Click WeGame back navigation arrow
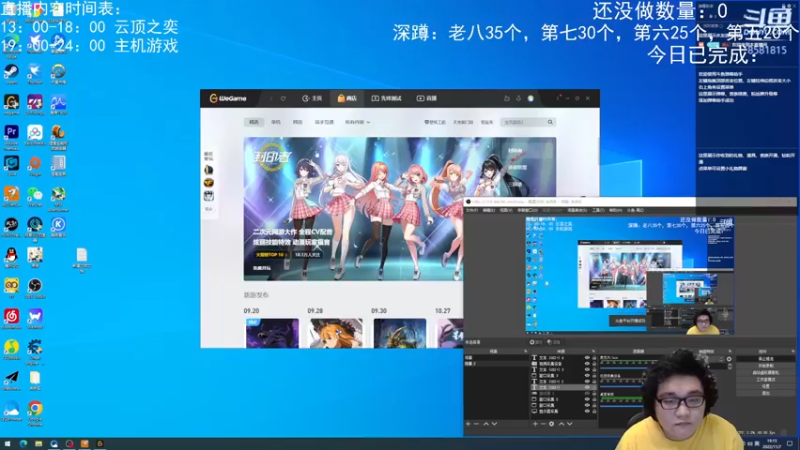Viewport: 800px width, 450px height. 271,98
